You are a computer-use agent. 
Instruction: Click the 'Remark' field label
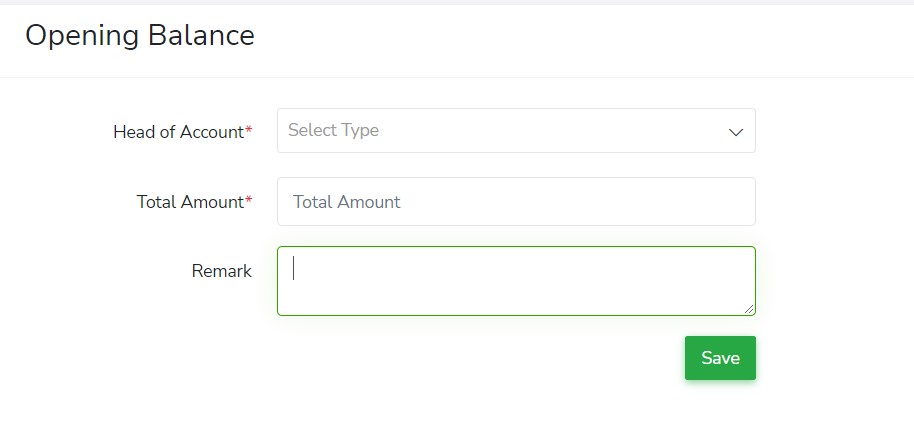pos(221,271)
